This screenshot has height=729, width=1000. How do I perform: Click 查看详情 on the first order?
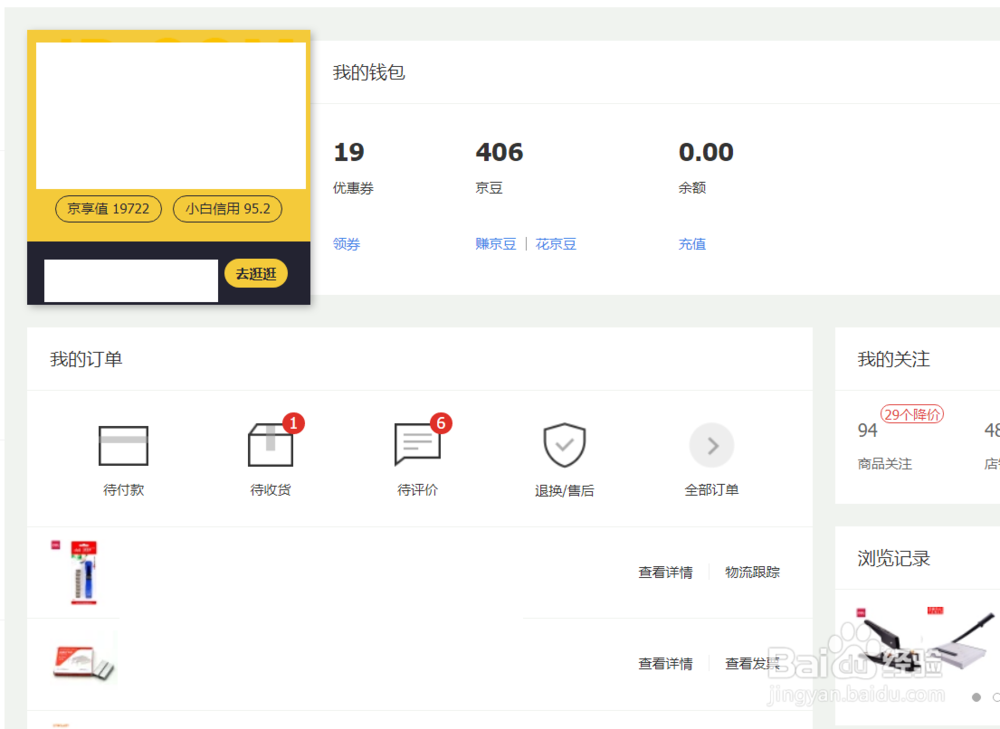[x=665, y=572]
